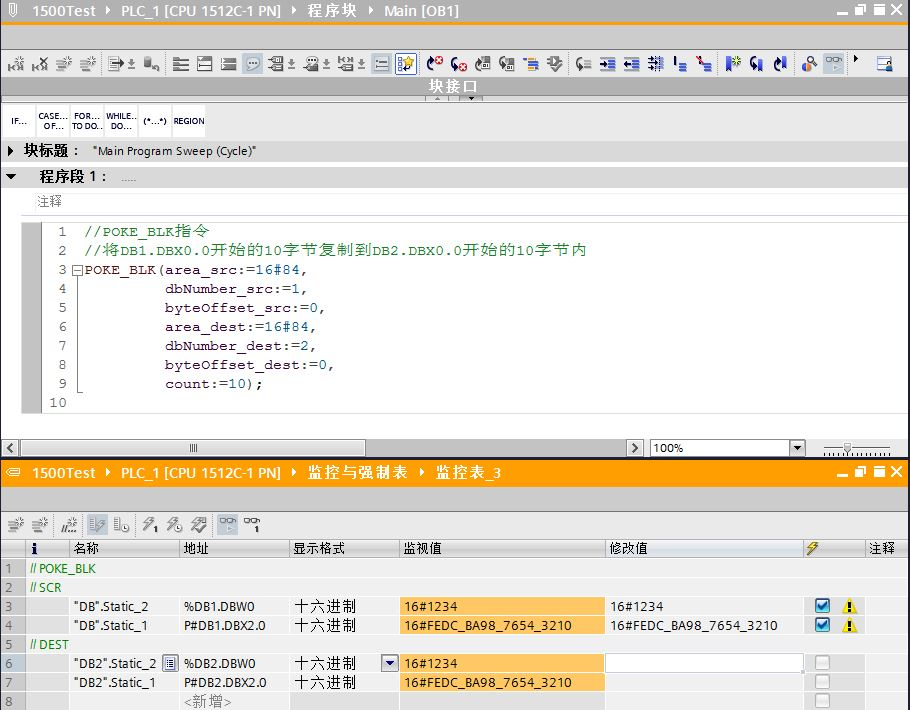This screenshot has width=910, height=710.
Task: Toggle monitor all glasses icon in watch table
Action: [228, 525]
